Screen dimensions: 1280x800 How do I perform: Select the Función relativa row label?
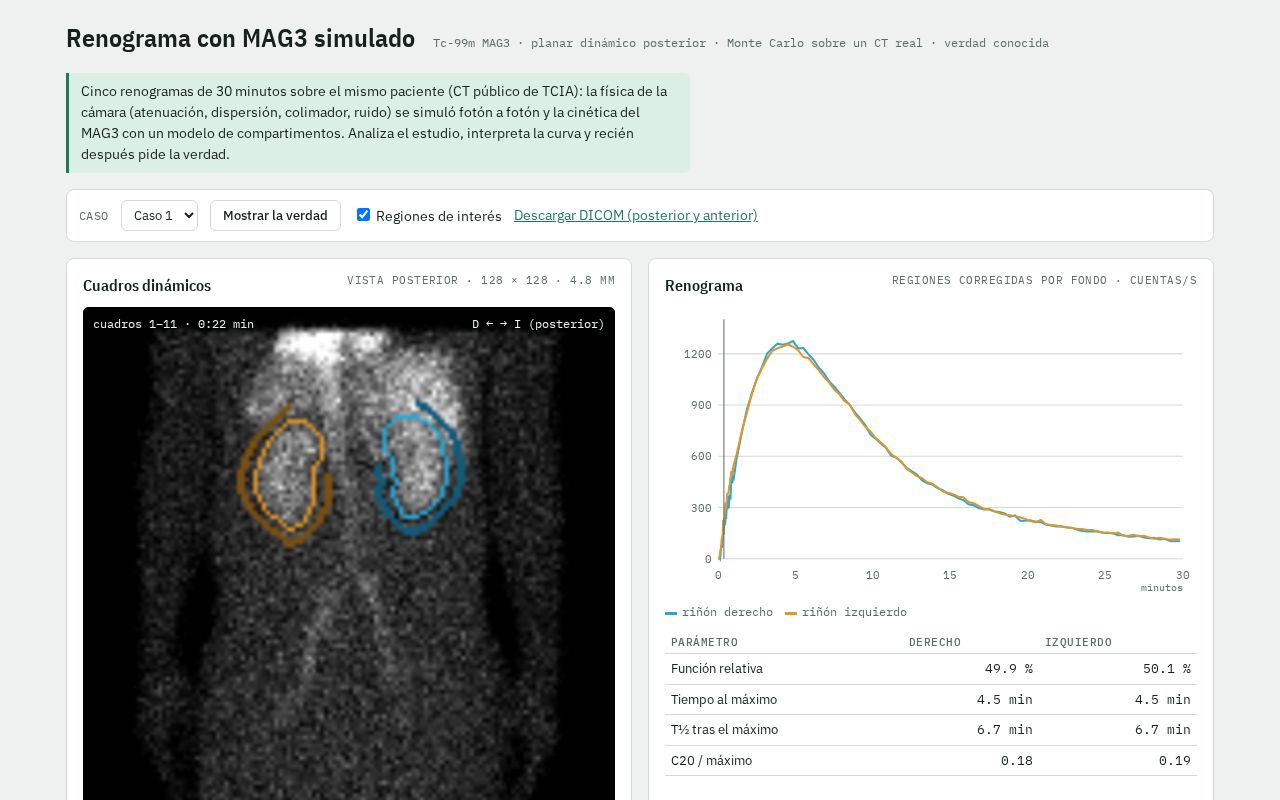pyautogui.click(x=717, y=669)
